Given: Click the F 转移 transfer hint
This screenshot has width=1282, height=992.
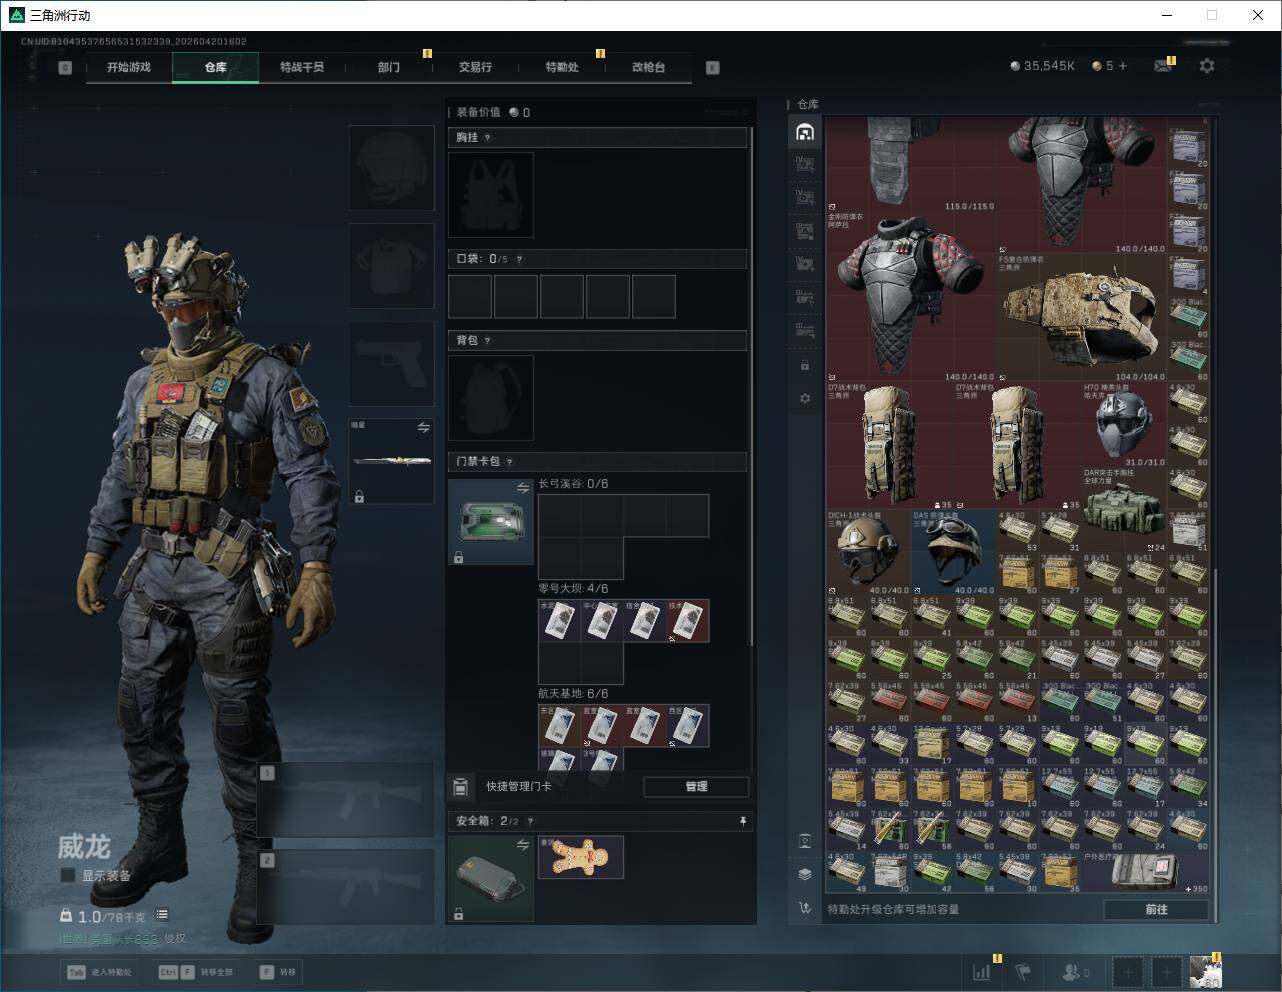Looking at the screenshot, I should 277,972.
